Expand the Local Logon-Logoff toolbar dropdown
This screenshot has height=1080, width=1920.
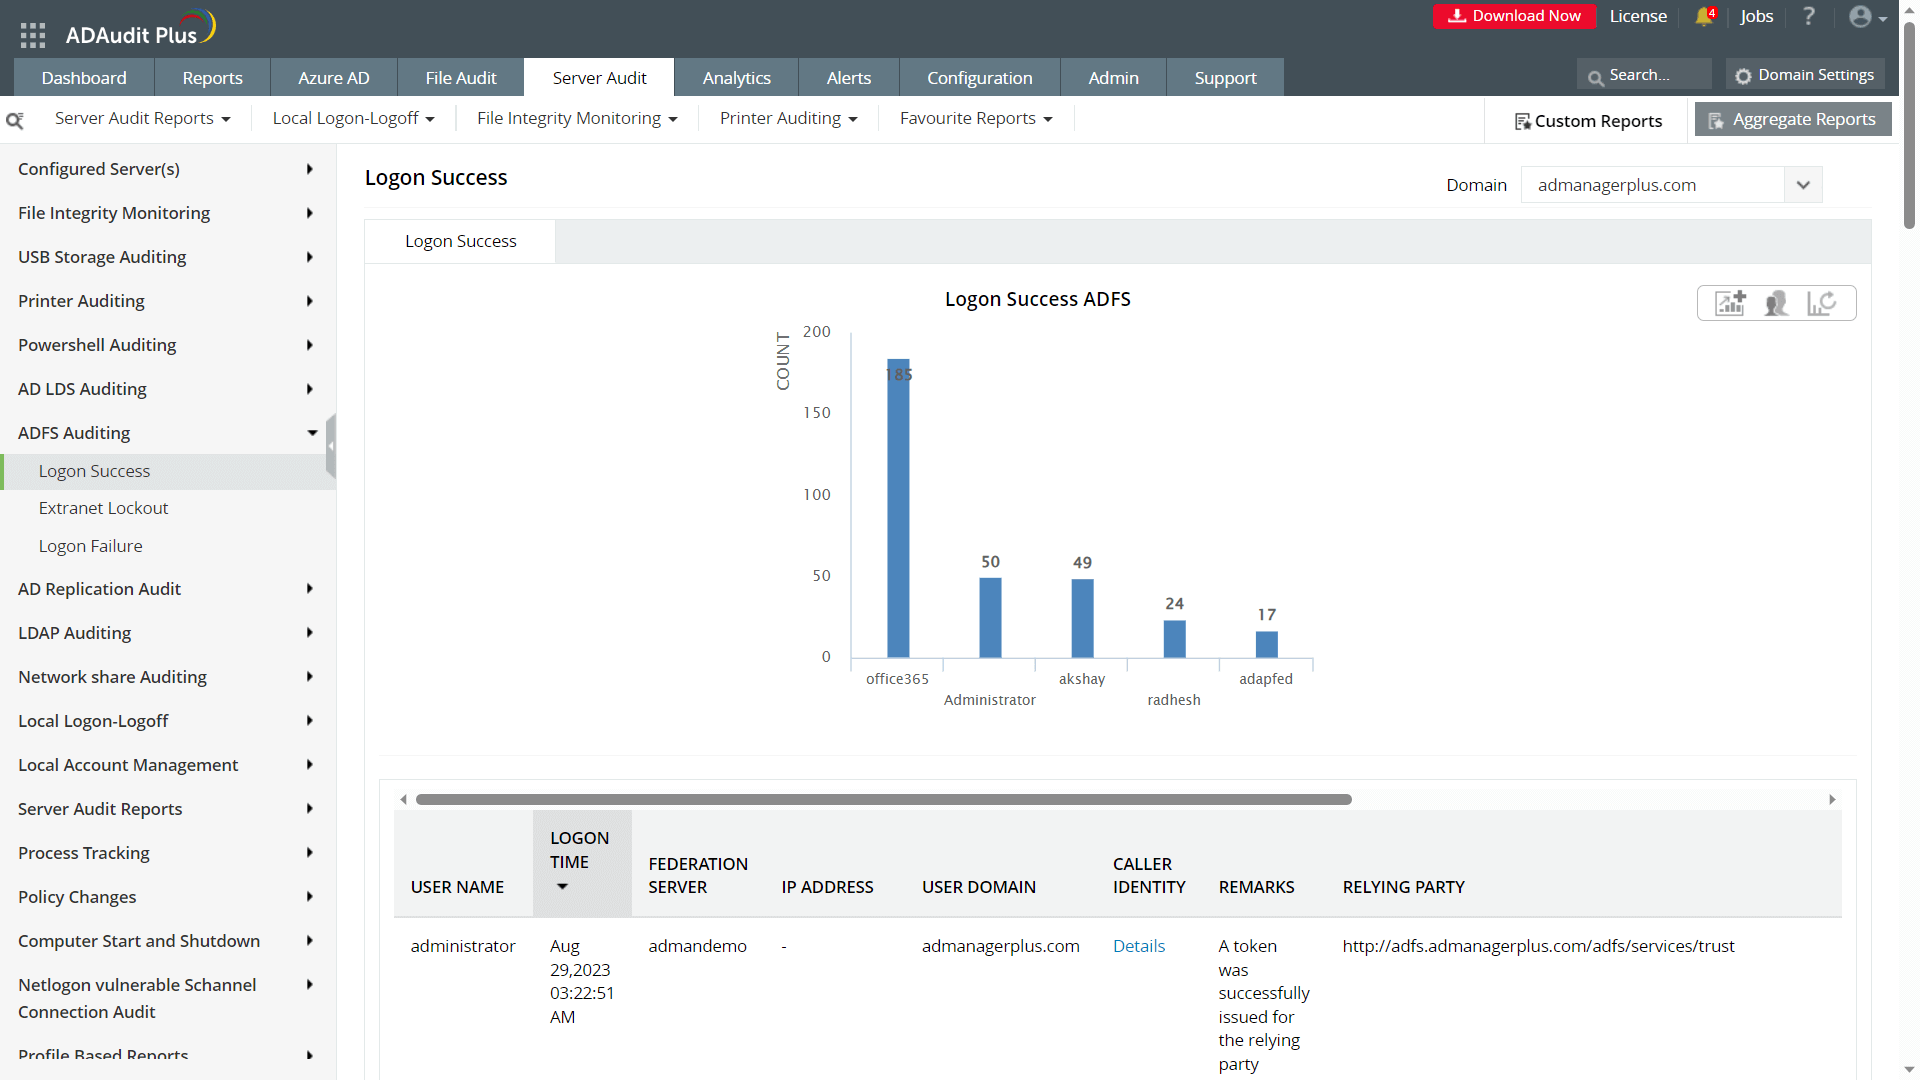pos(353,118)
